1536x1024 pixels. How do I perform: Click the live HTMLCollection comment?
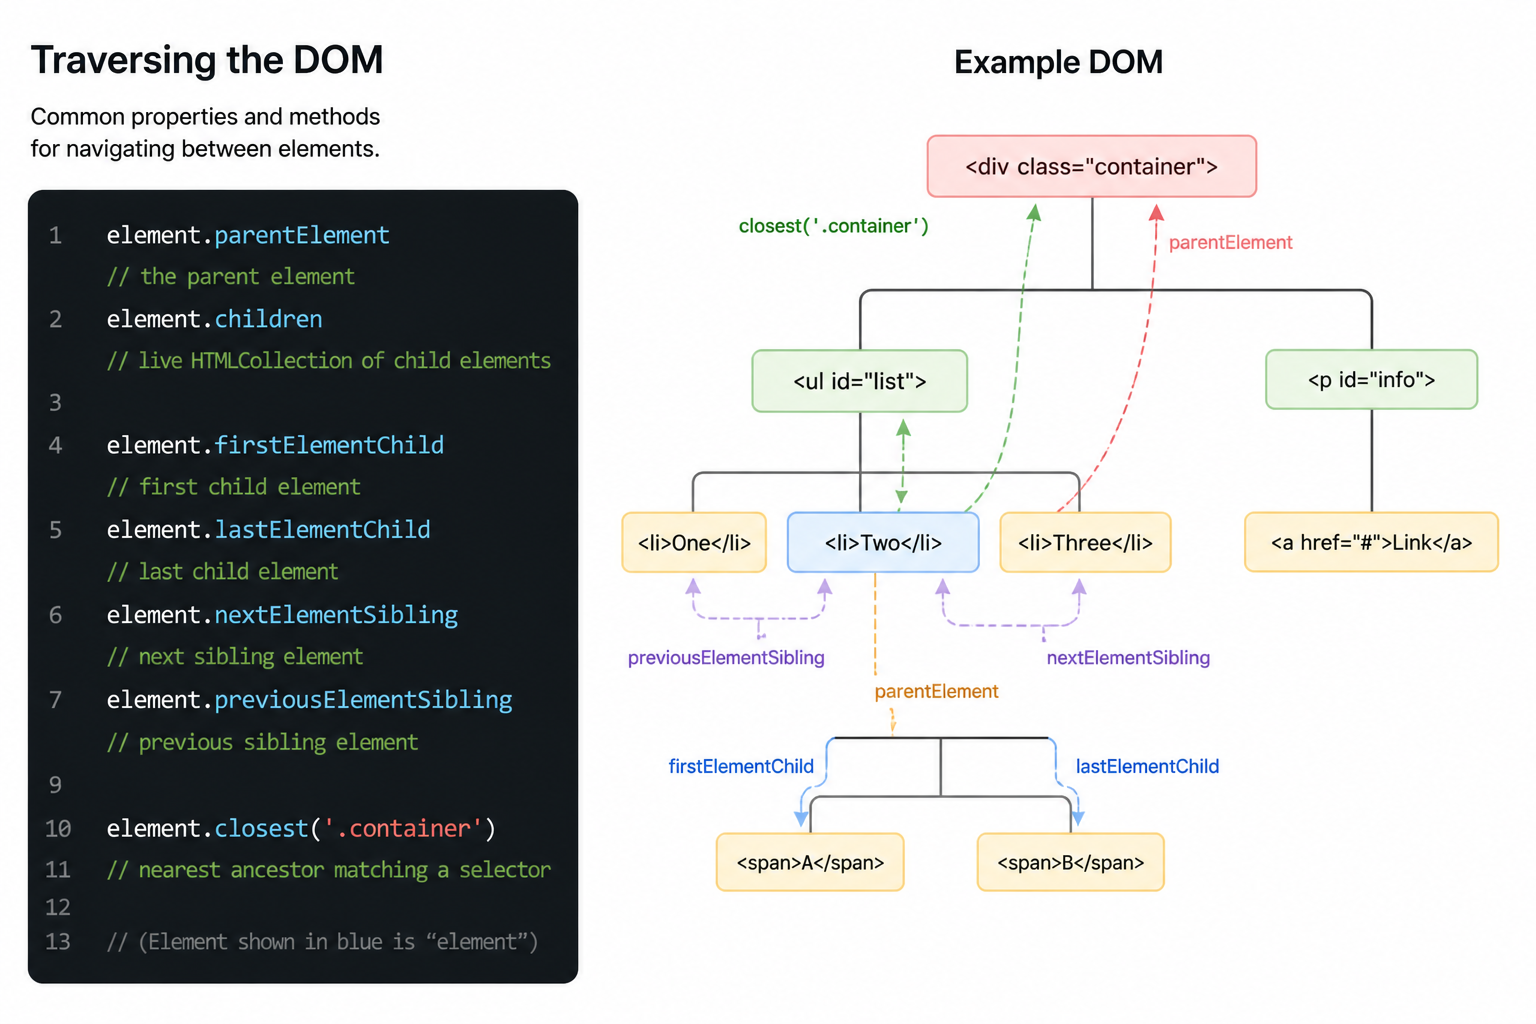pyautogui.click(x=329, y=360)
